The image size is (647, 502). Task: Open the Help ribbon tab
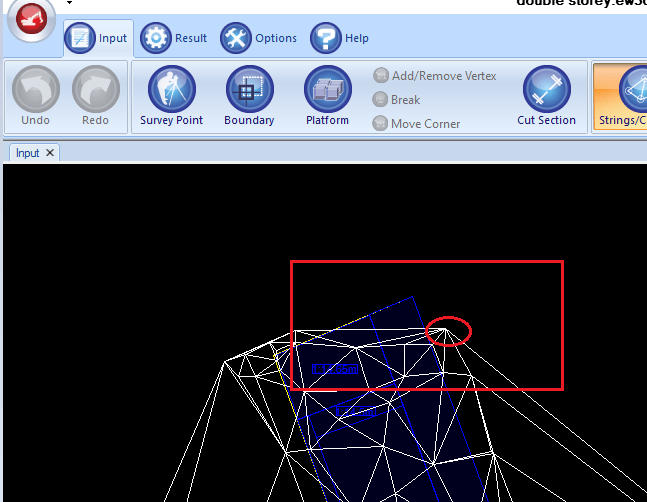[x=339, y=38]
